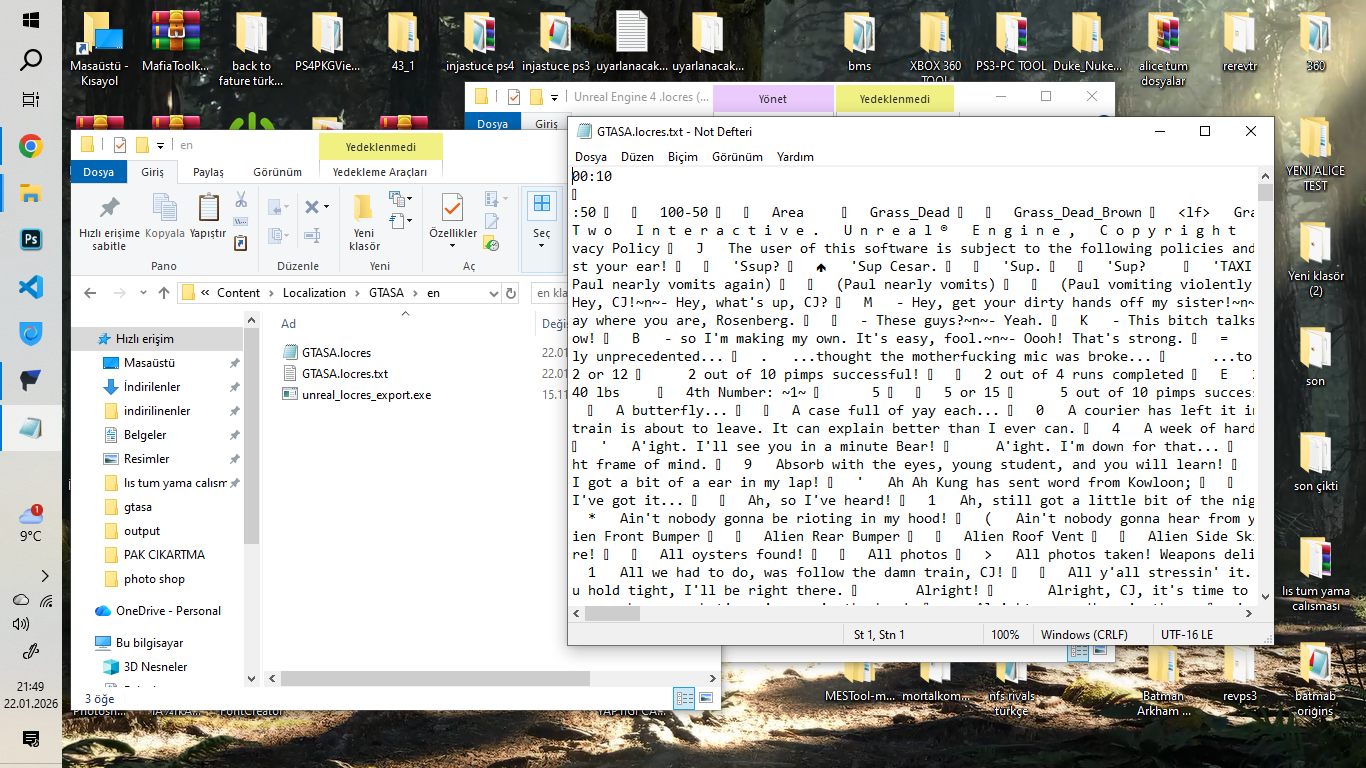Open File Explorer from the taskbar
1366x768 pixels.
click(x=30, y=193)
